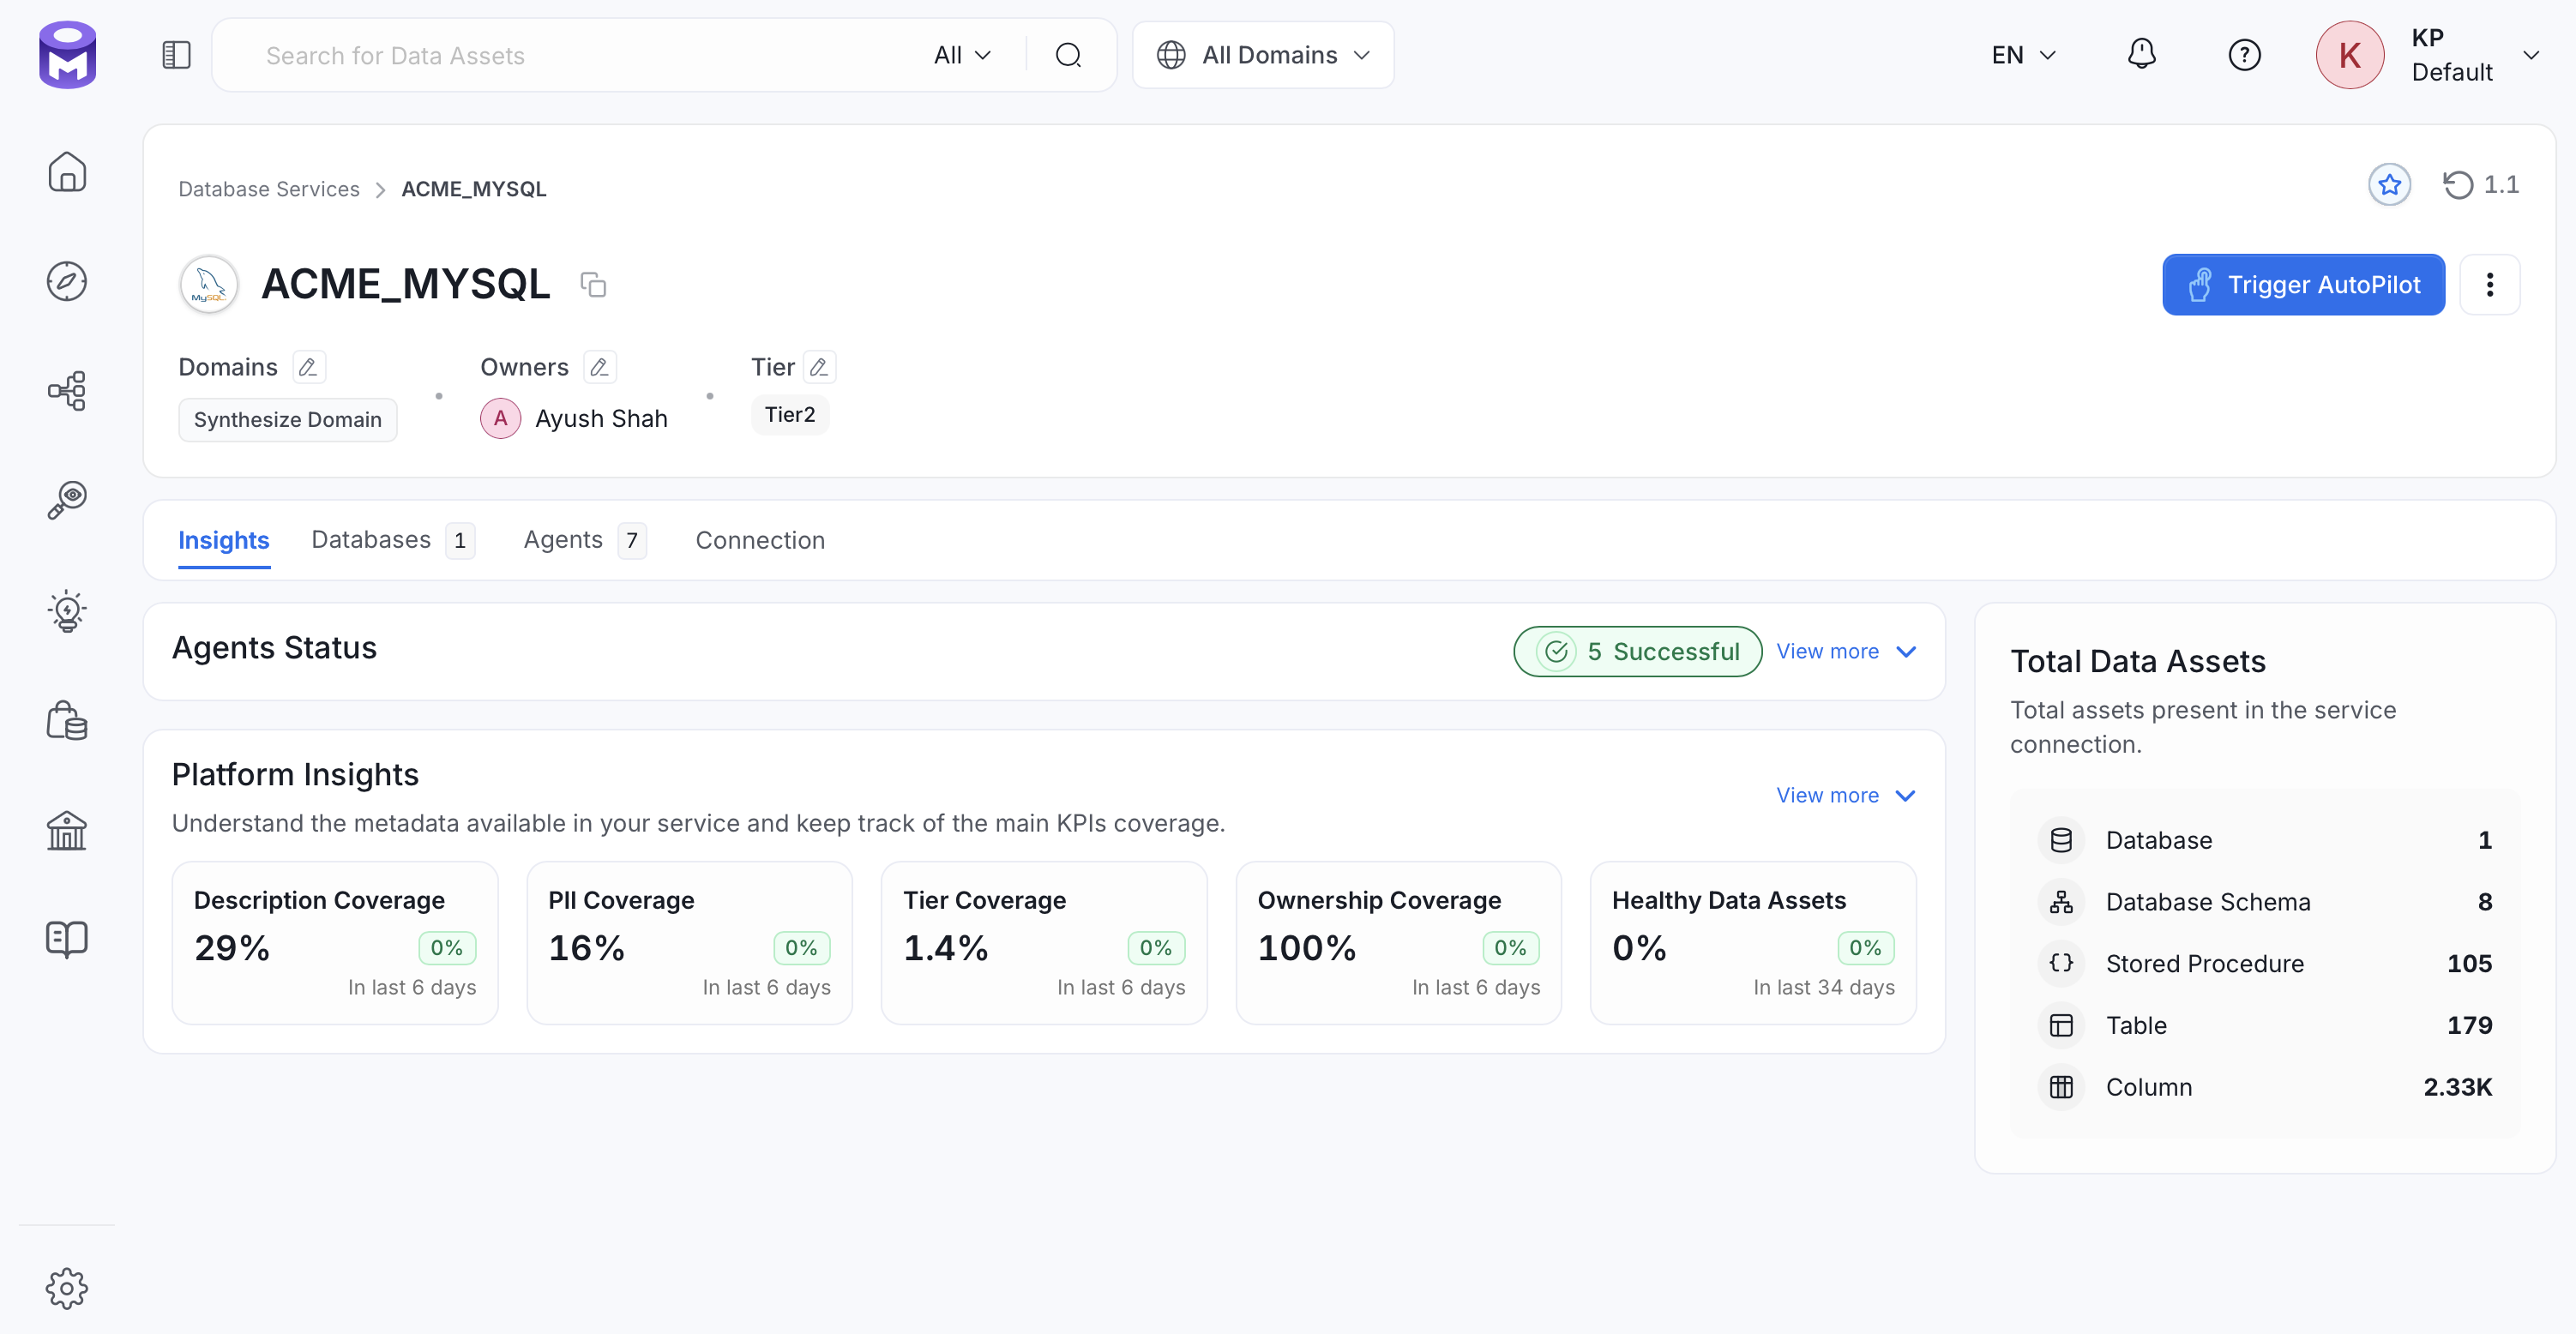Click the Trigger AutoPilot button

tap(2303, 285)
